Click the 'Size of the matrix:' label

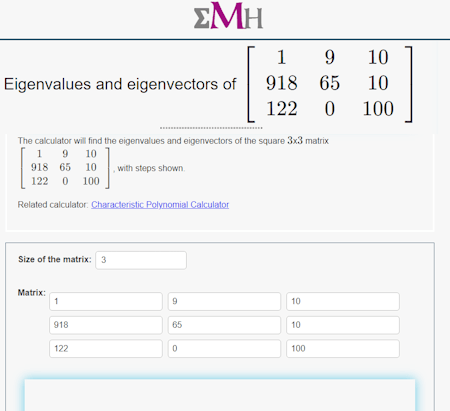[55, 259]
